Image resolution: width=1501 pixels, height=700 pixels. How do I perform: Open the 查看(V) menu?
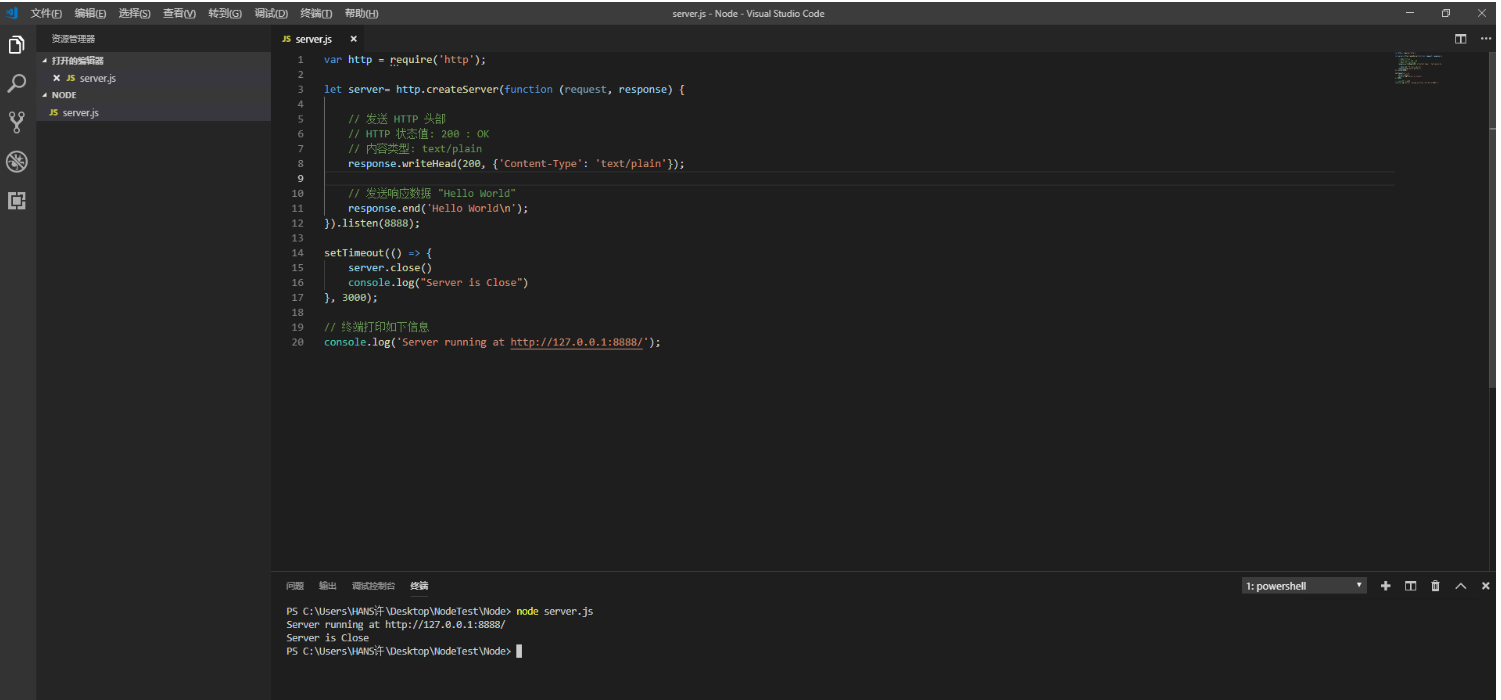point(179,13)
